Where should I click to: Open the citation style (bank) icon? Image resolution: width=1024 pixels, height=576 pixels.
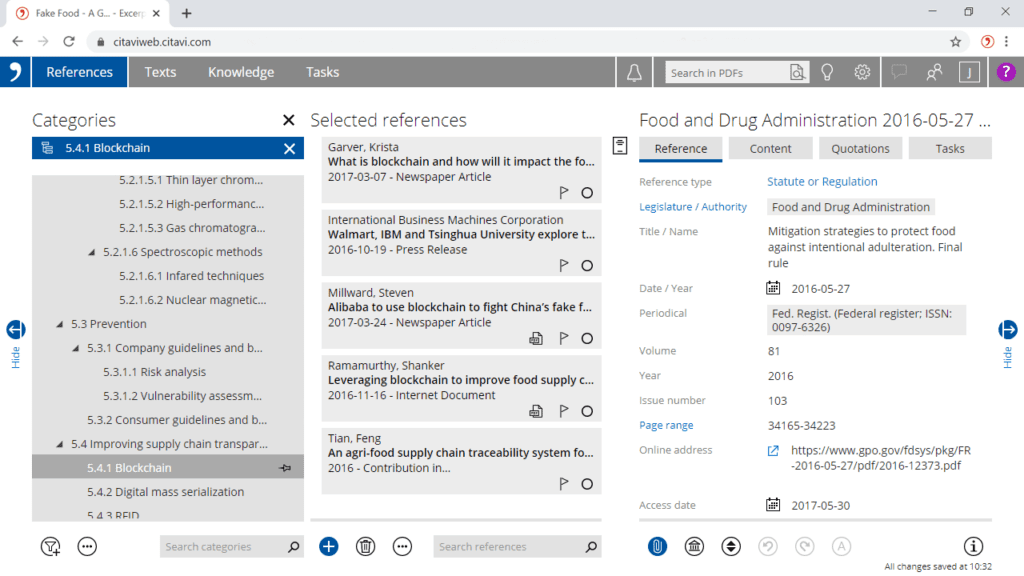click(694, 546)
